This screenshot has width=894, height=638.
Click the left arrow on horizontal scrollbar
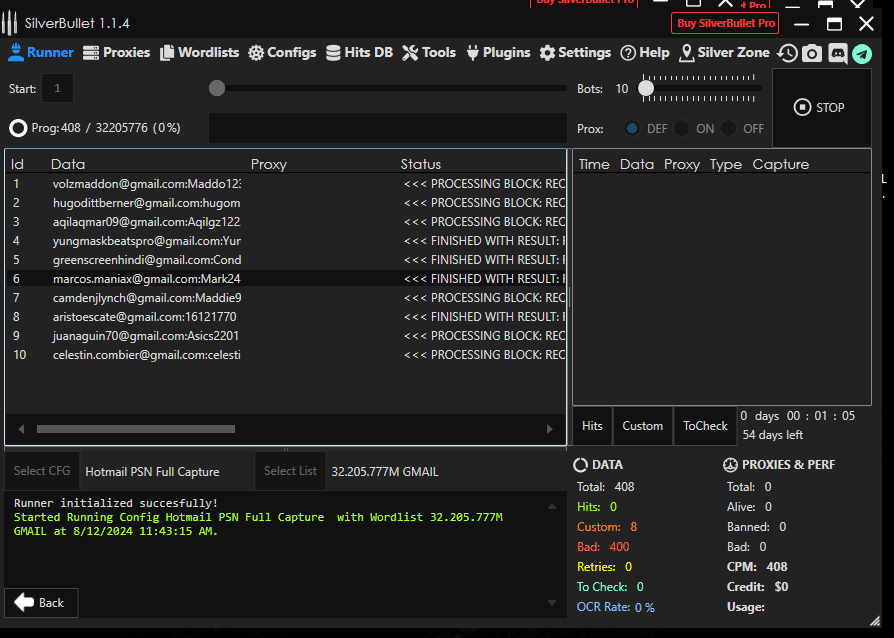pyautogui.click(x=22, y=429)
